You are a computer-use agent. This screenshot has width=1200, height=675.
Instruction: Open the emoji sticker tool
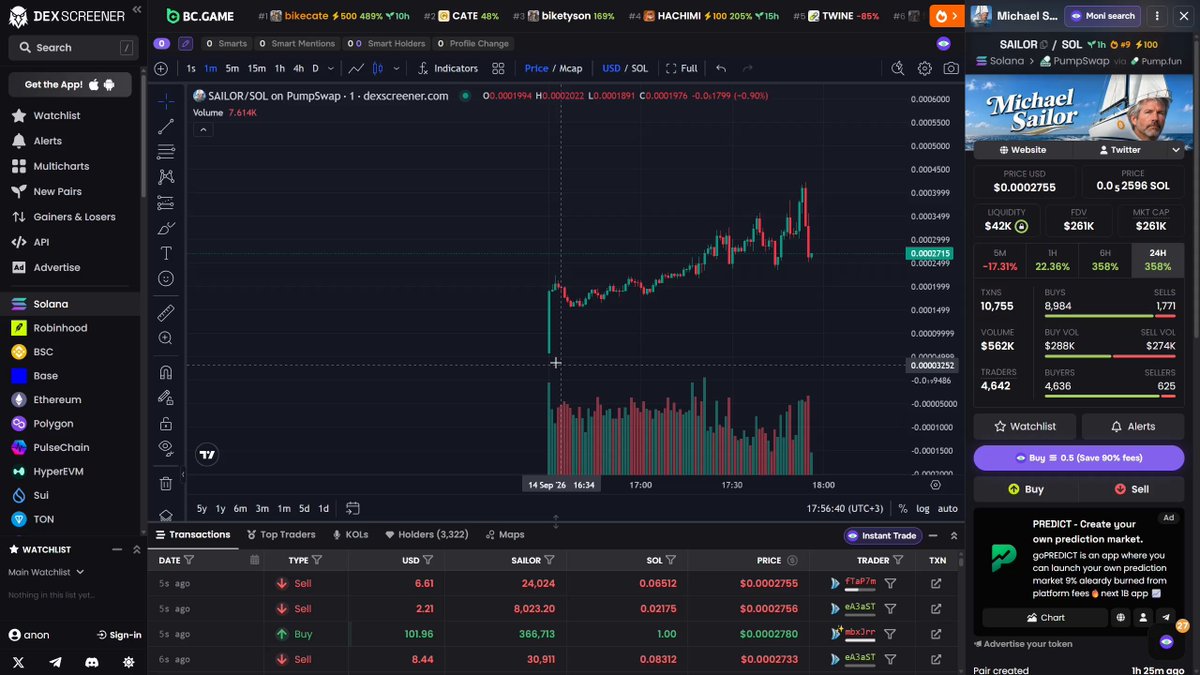pyautogui.click(x=166, y=279)
